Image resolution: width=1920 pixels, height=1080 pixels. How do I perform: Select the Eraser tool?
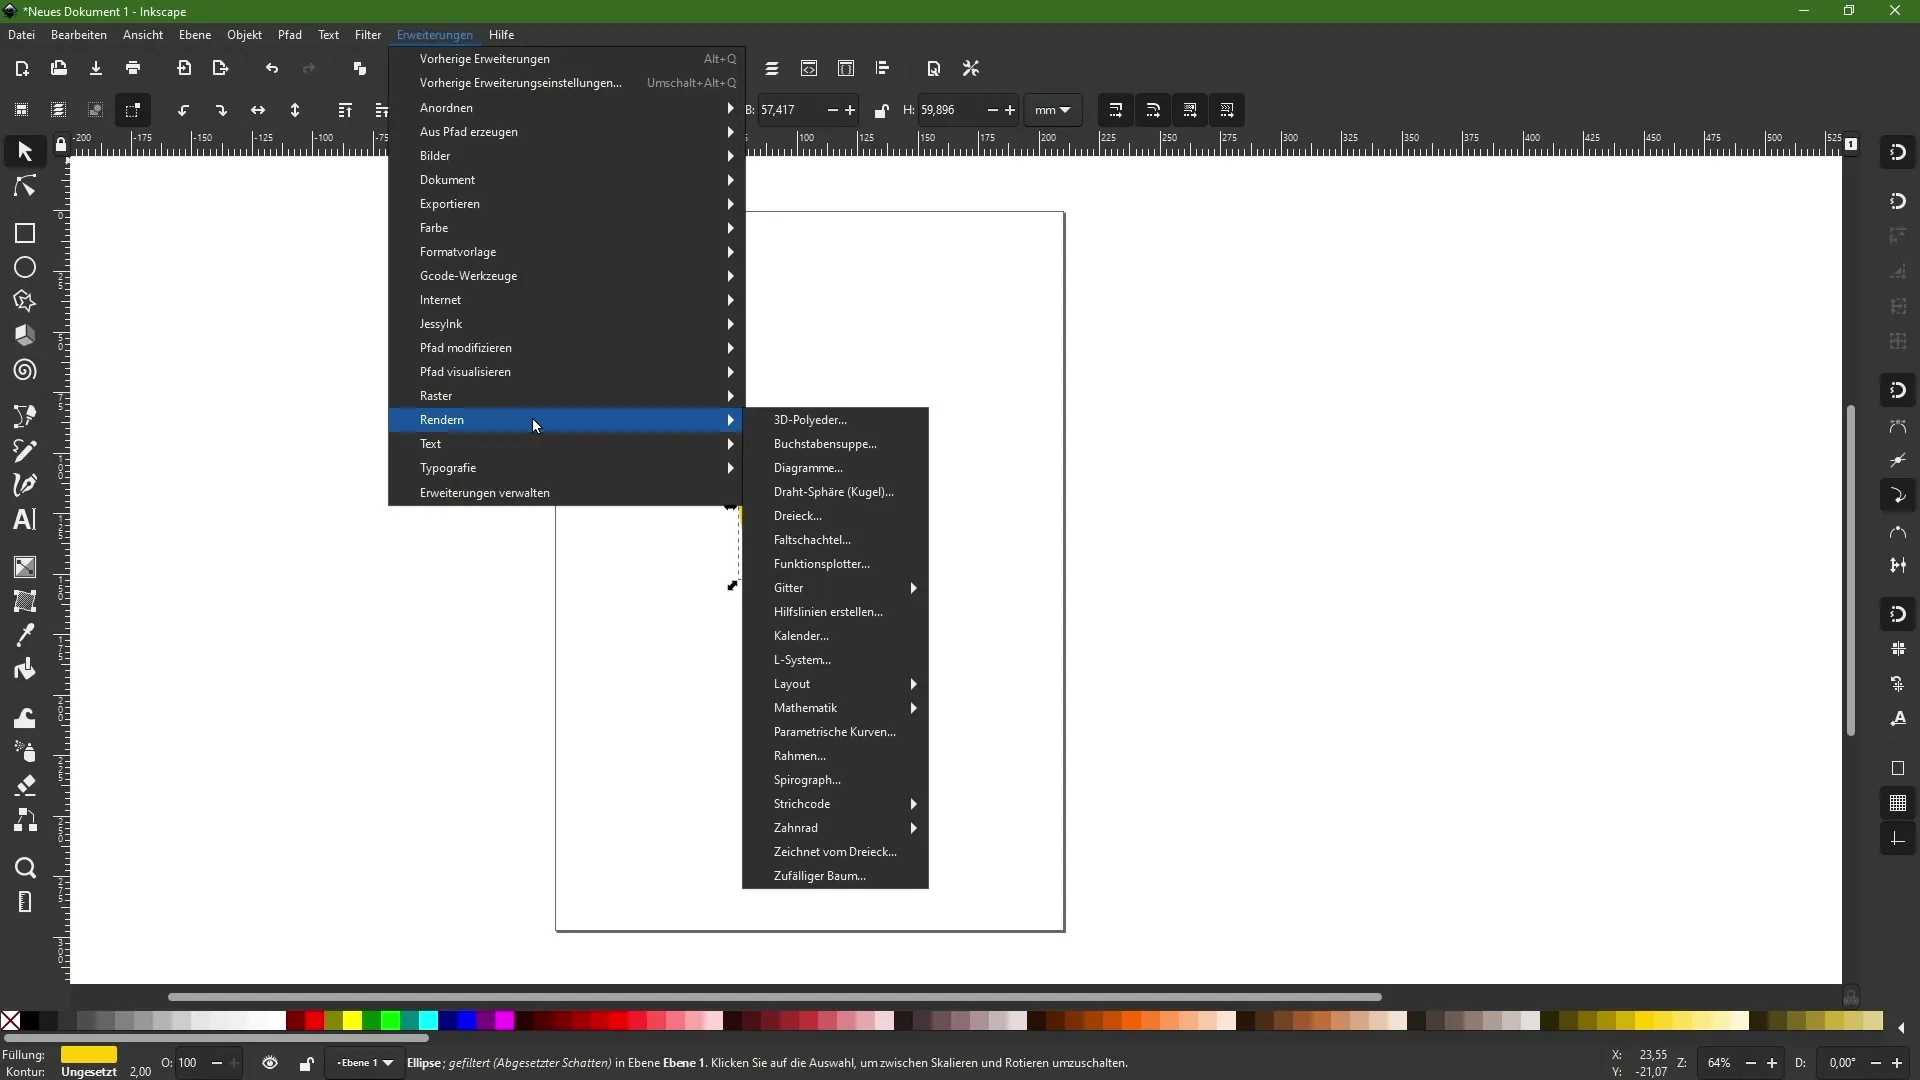tap(25, 786)
